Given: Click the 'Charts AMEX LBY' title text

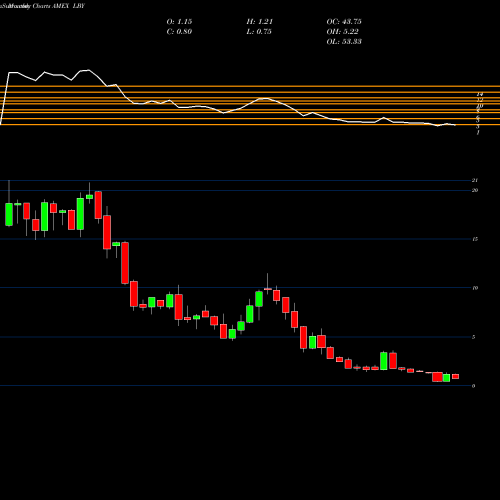Looking at the screenshot, I should click(x=59, y=6).
